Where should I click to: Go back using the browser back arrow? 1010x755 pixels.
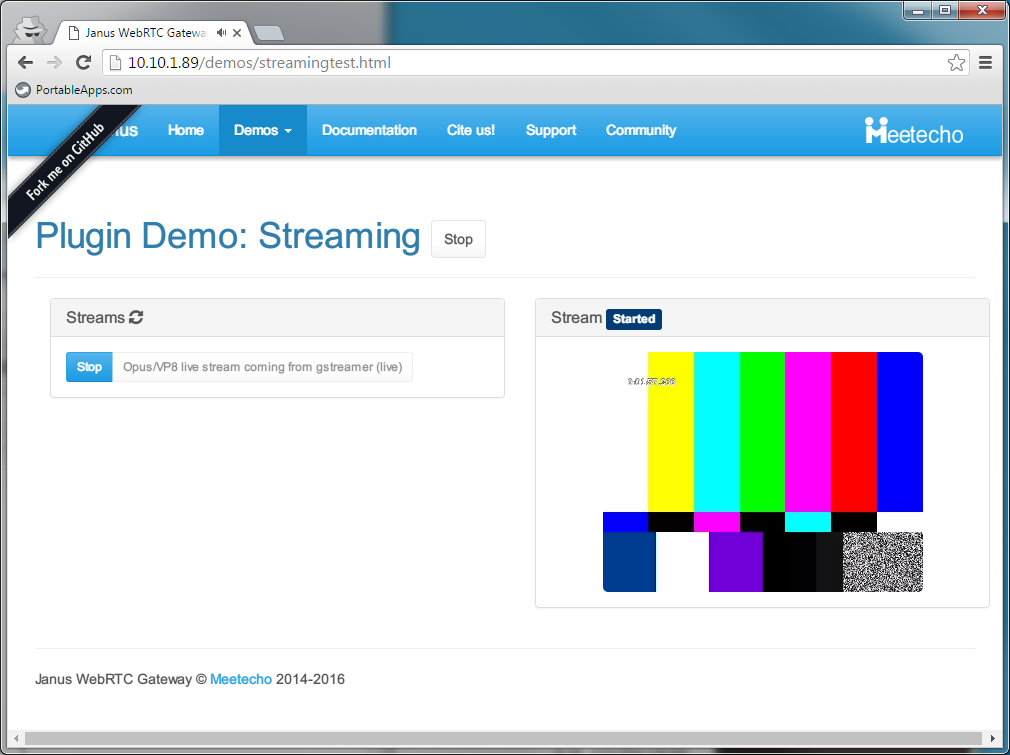coord(25,62)
